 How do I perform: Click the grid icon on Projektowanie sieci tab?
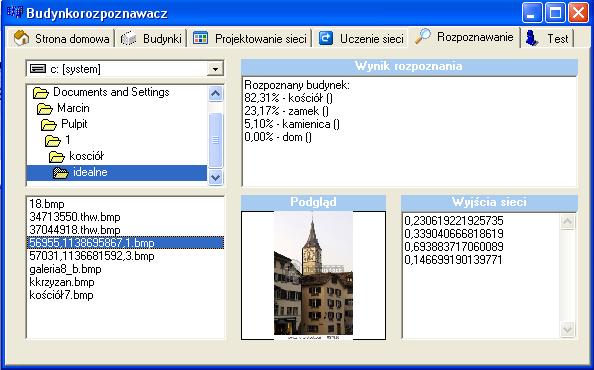pyautogui.click(x=200, y=38)
